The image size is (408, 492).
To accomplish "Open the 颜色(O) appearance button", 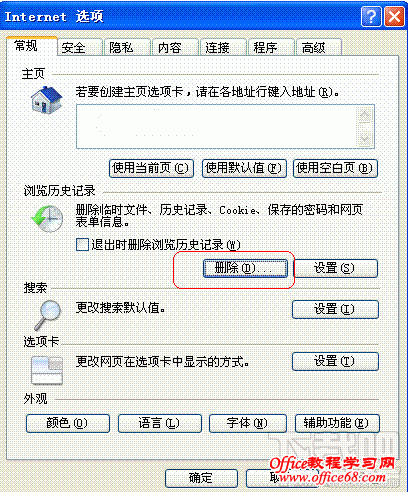I will click(x=68, y=423).
